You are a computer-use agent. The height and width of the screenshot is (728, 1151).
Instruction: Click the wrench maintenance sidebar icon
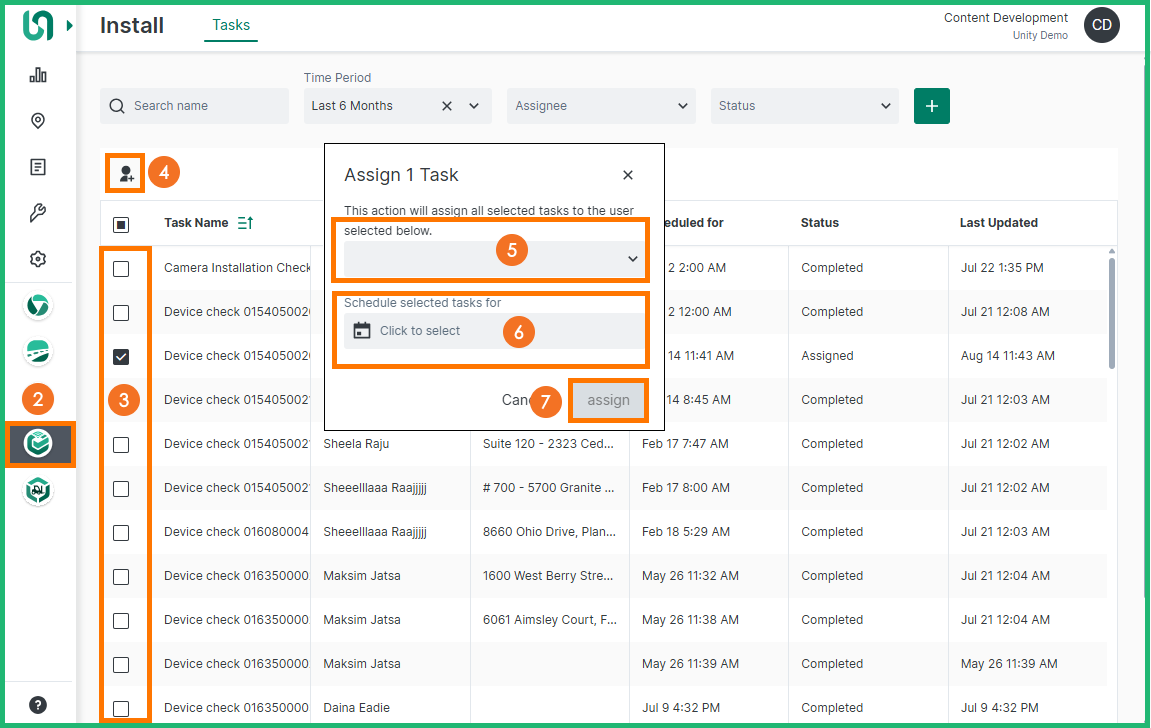click(38, 213)
